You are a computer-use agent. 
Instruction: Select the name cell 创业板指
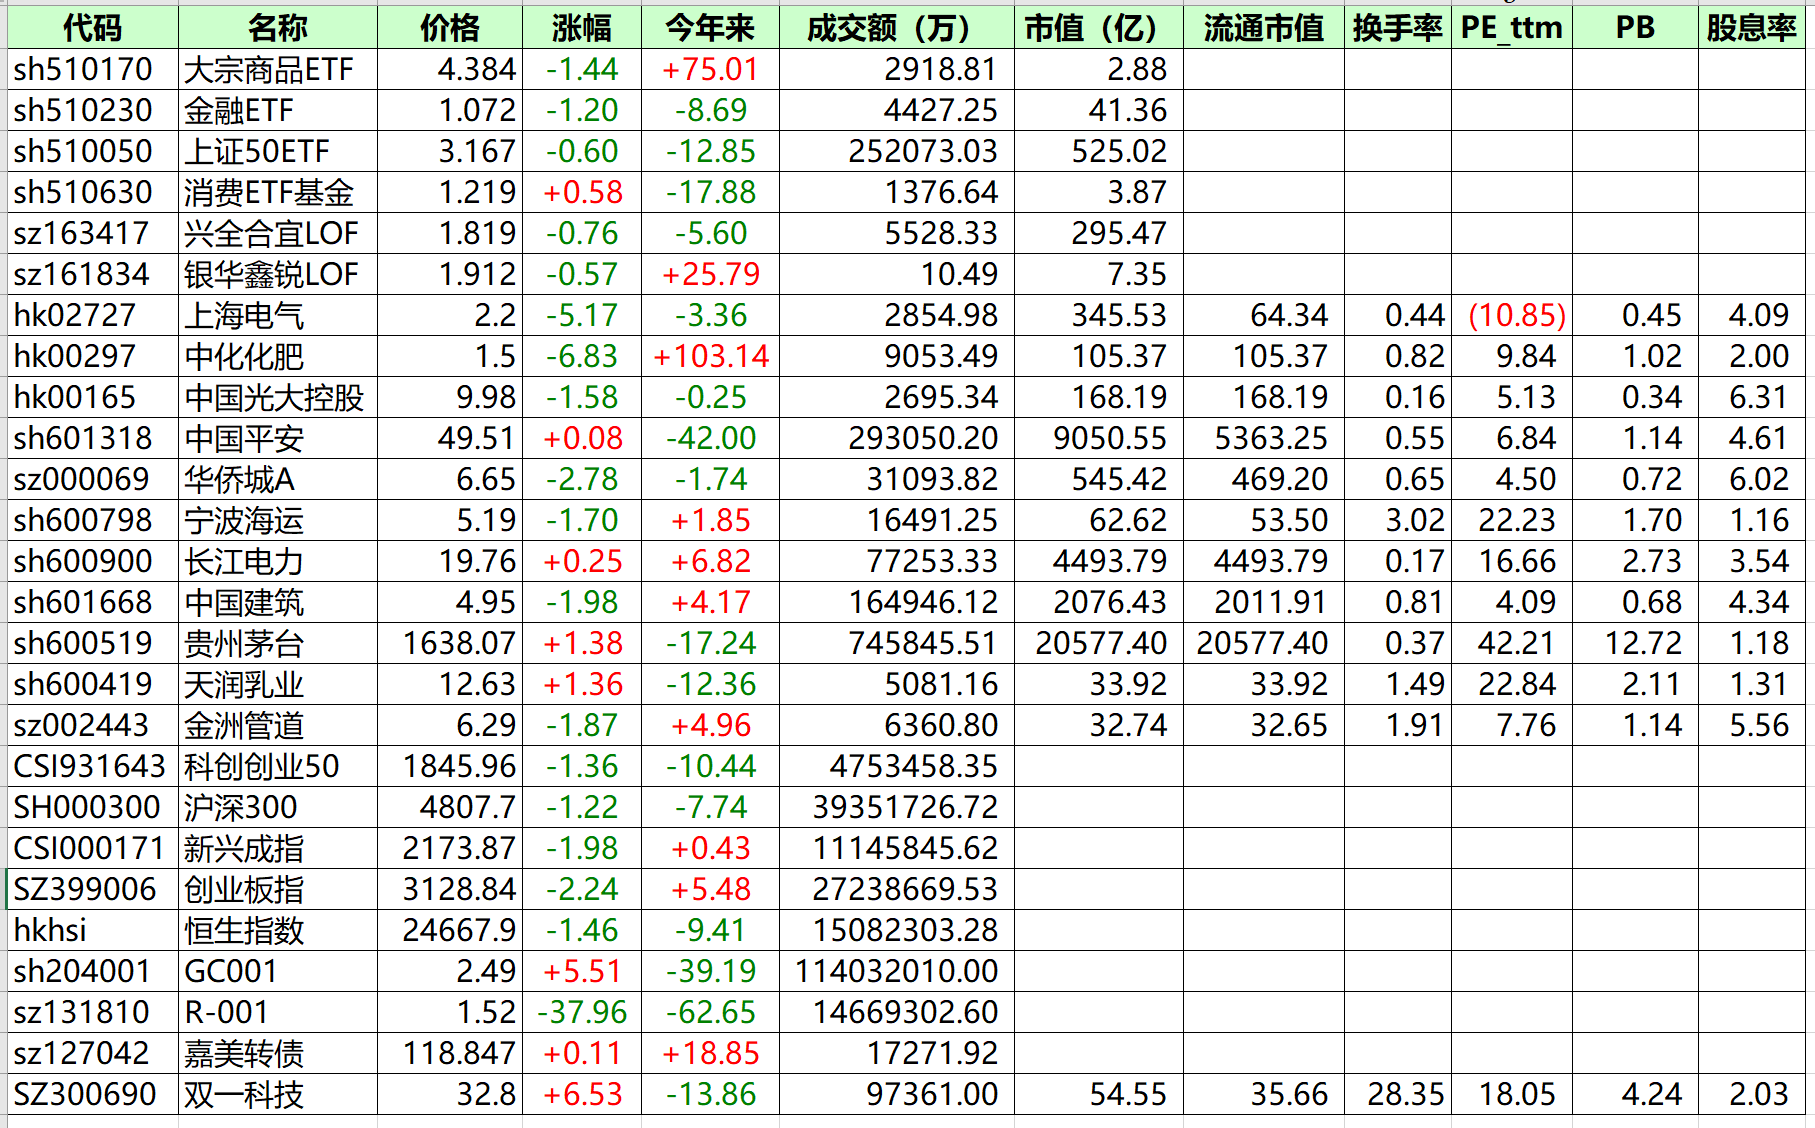pyautogui.click(x=278, y=889)
